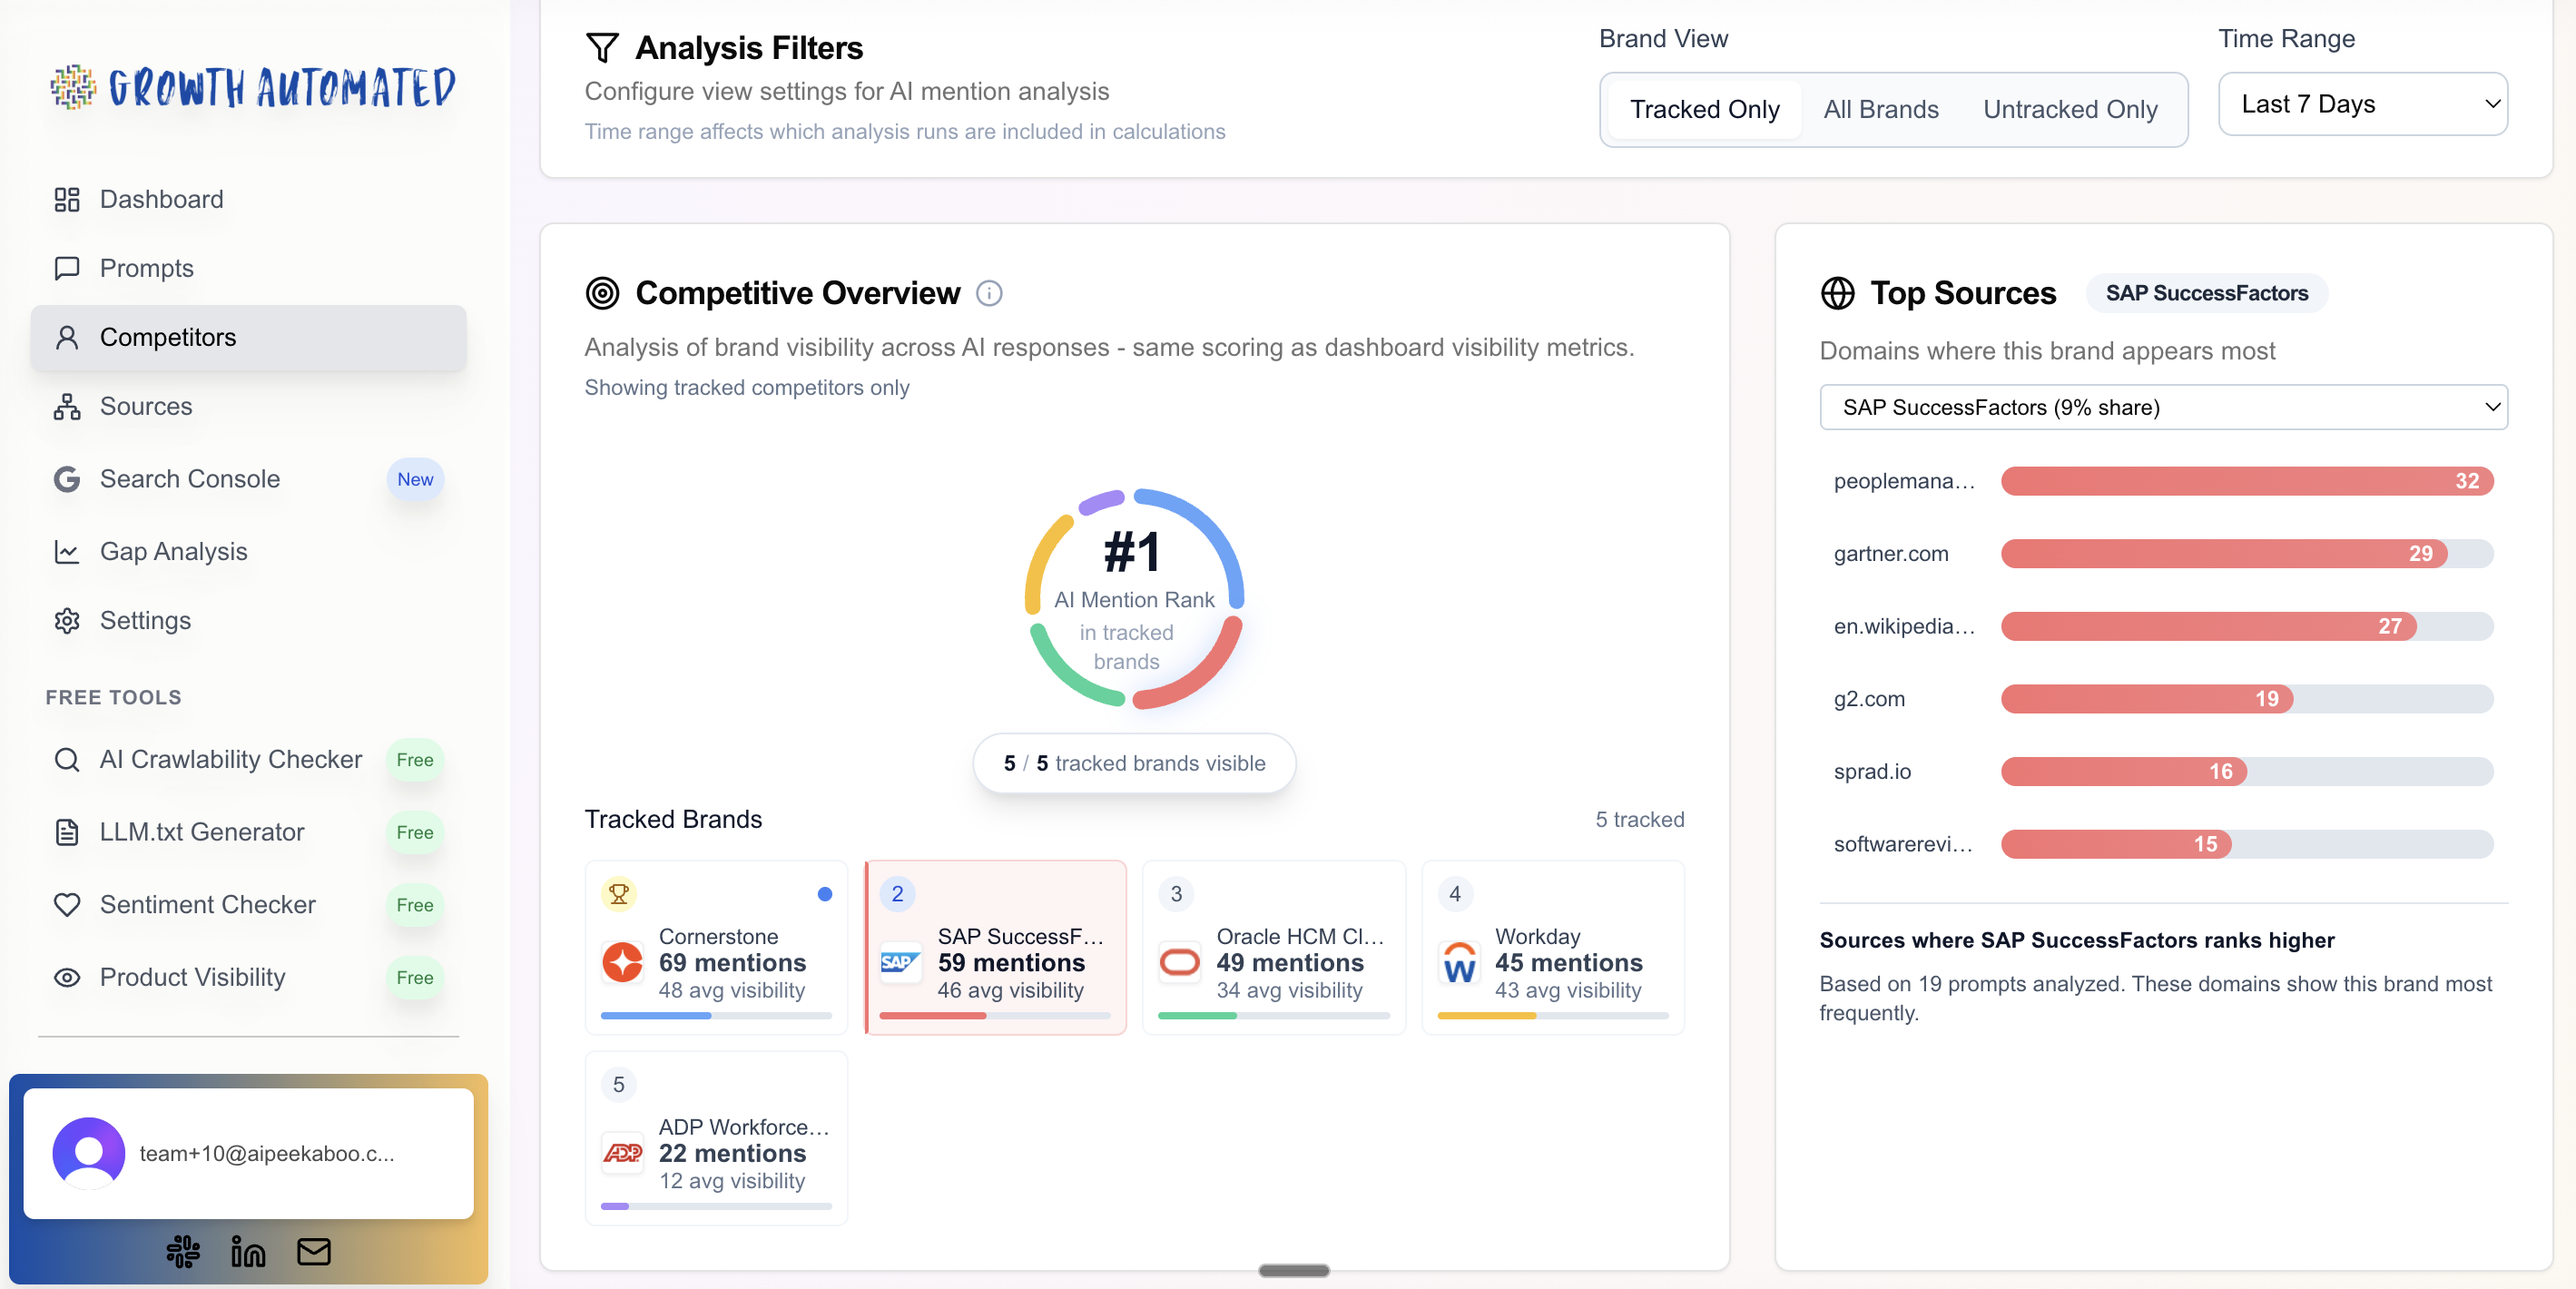Click the email envelope icon
Screen dimensions: 2576x1289
[314, 1251]
